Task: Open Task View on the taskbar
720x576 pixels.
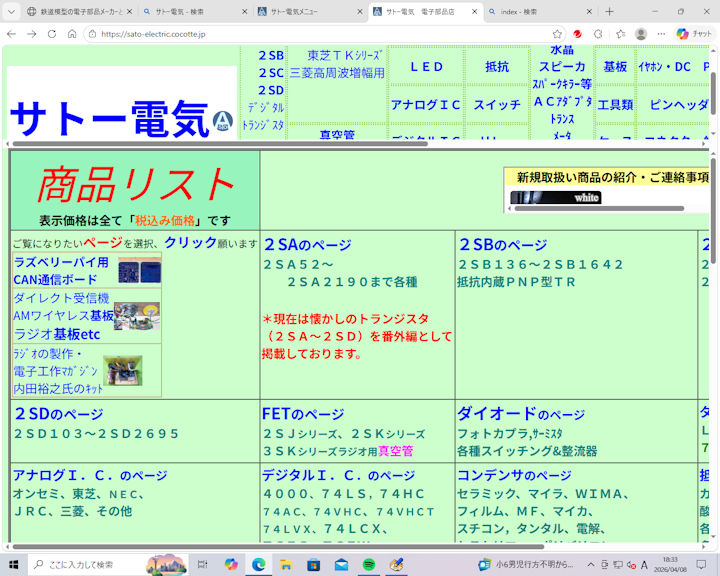Action: 202,564
